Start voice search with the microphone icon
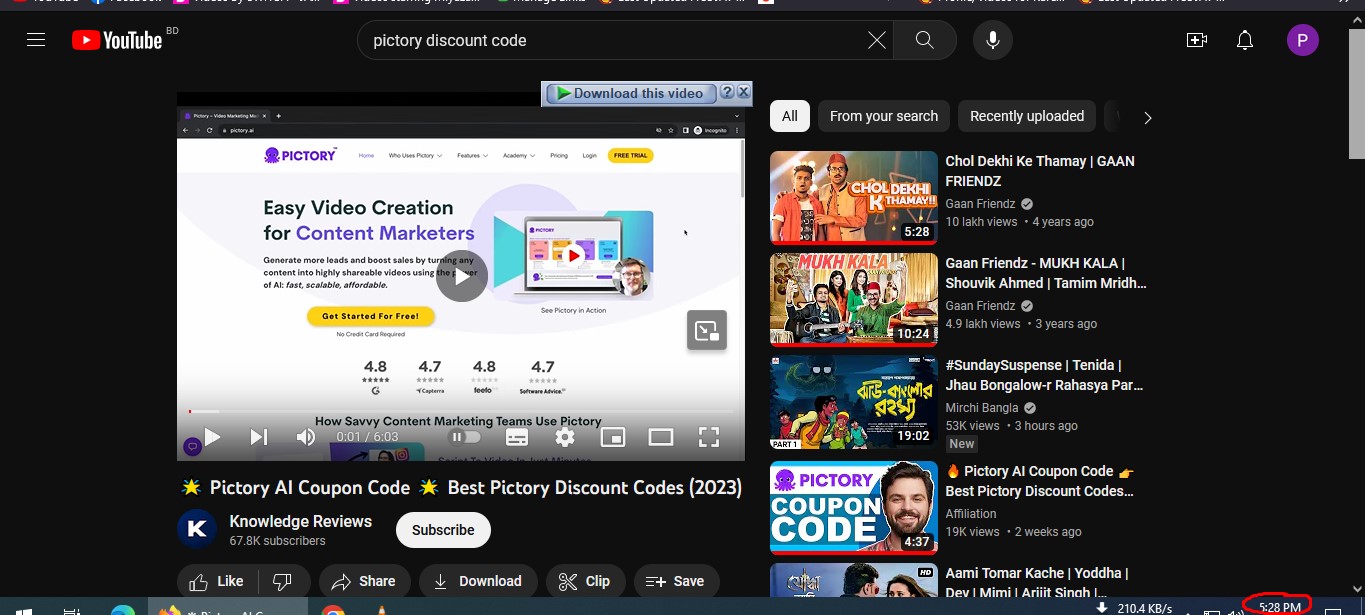The image size is (1365, 615). coord(992,40)
